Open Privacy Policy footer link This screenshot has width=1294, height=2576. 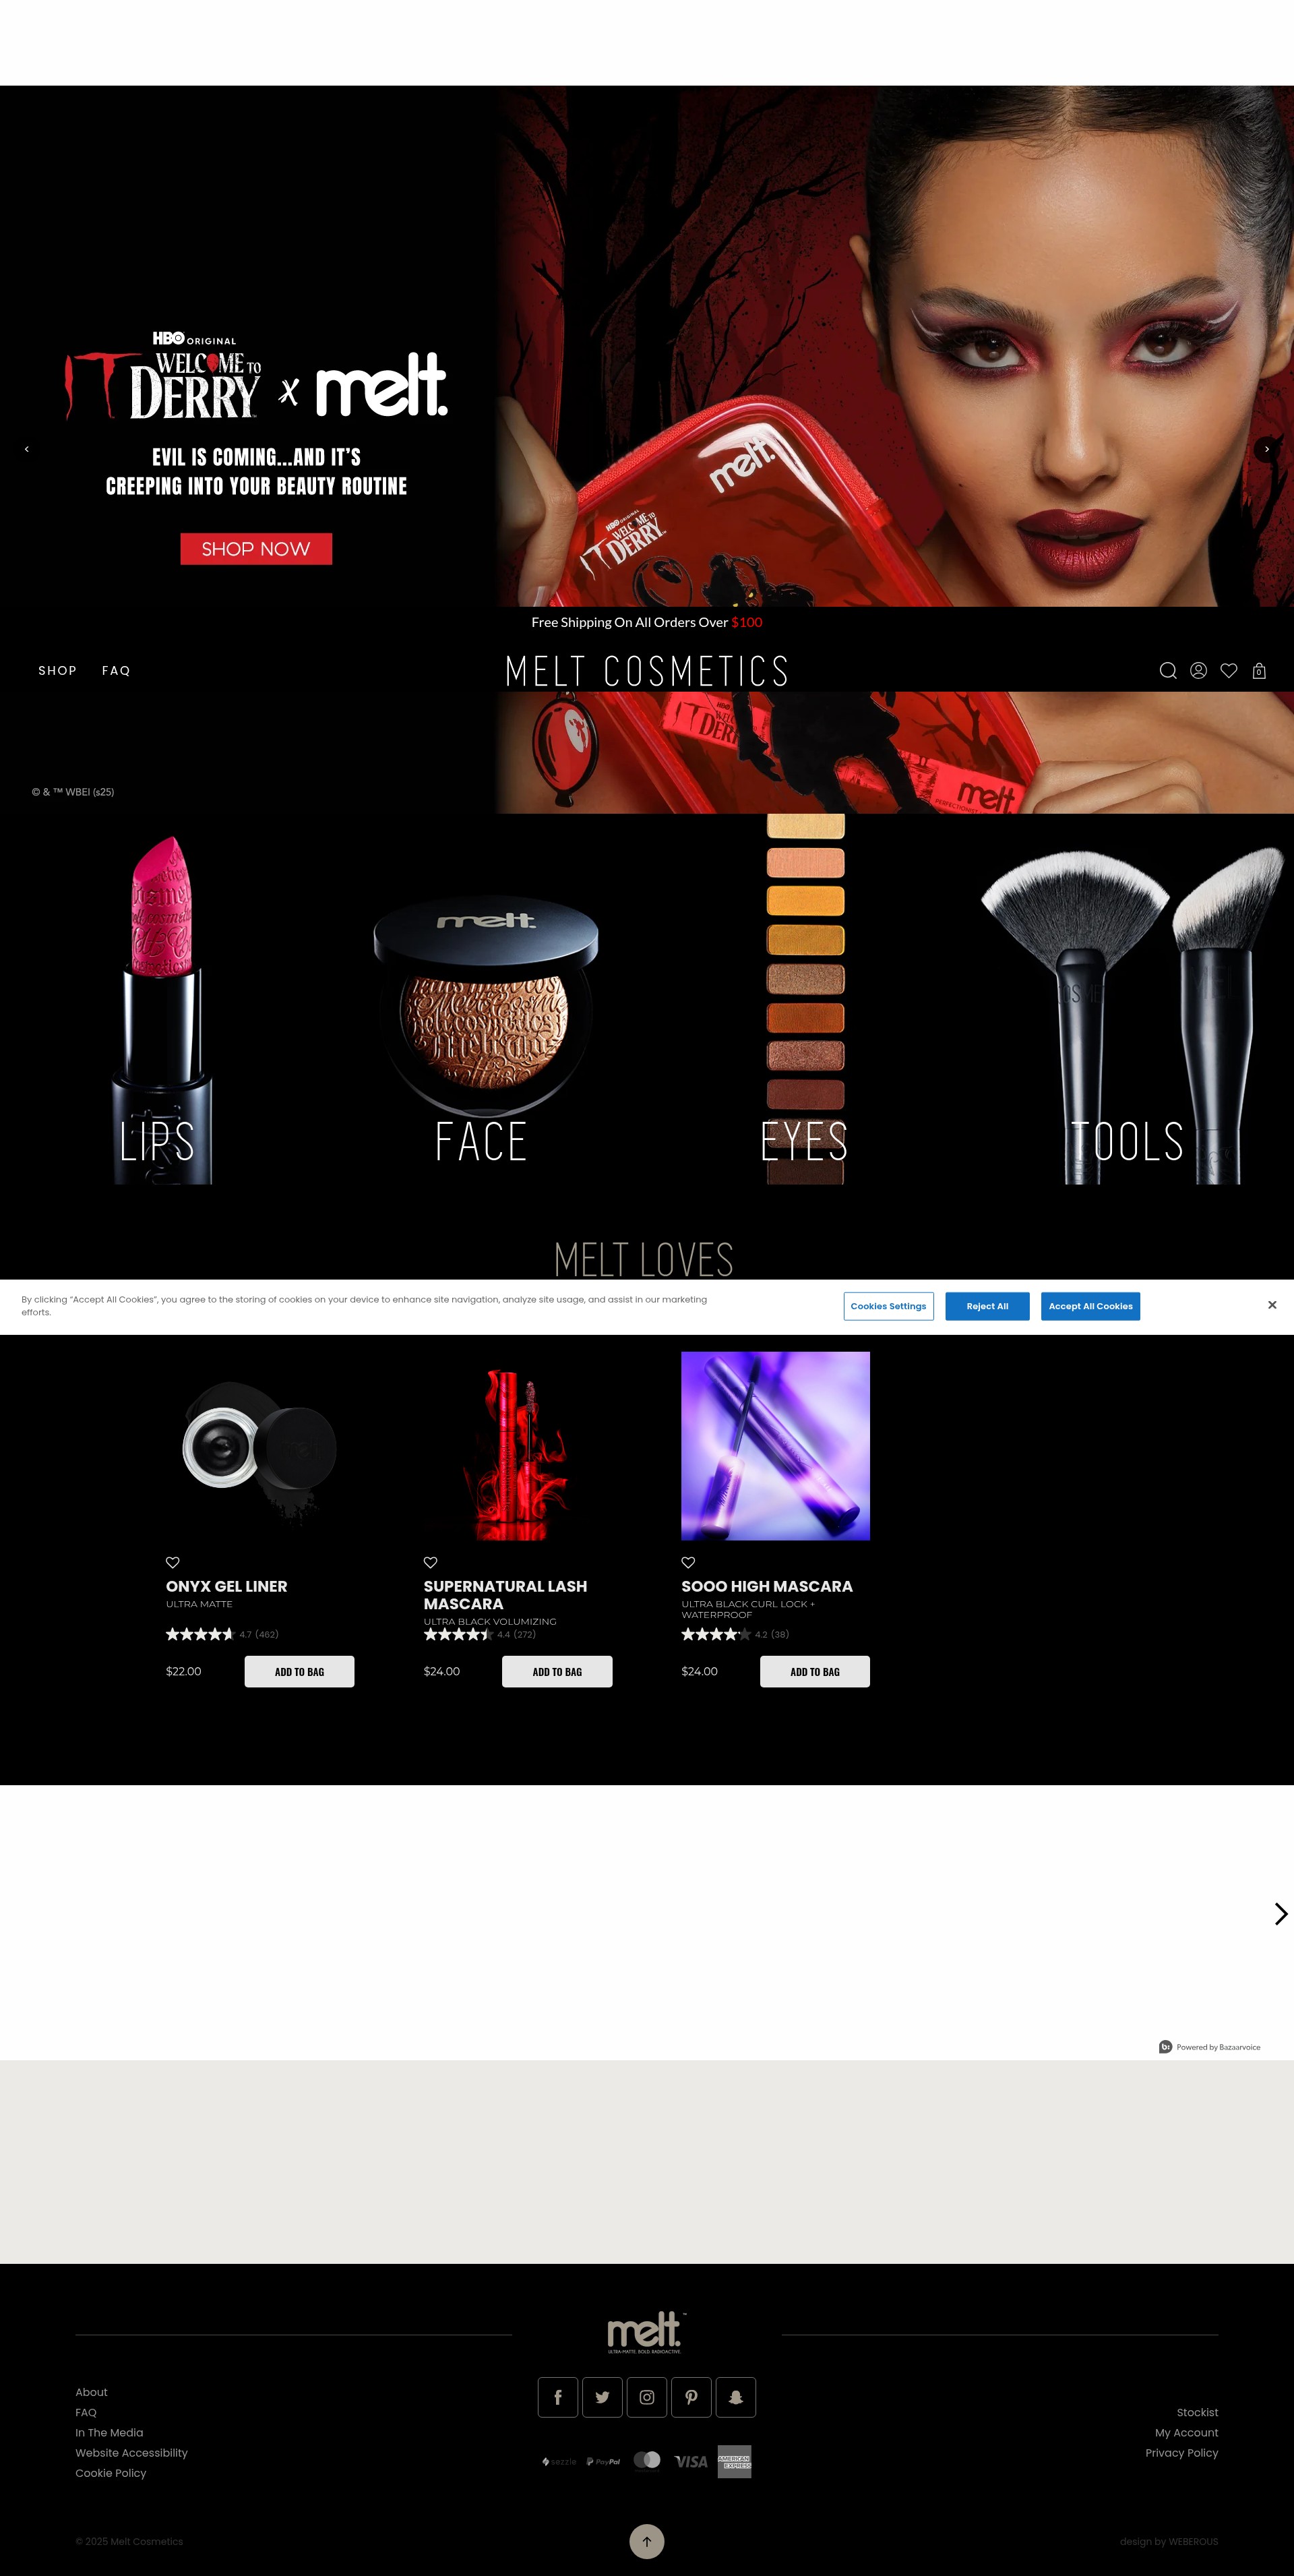(1181, 2453)
